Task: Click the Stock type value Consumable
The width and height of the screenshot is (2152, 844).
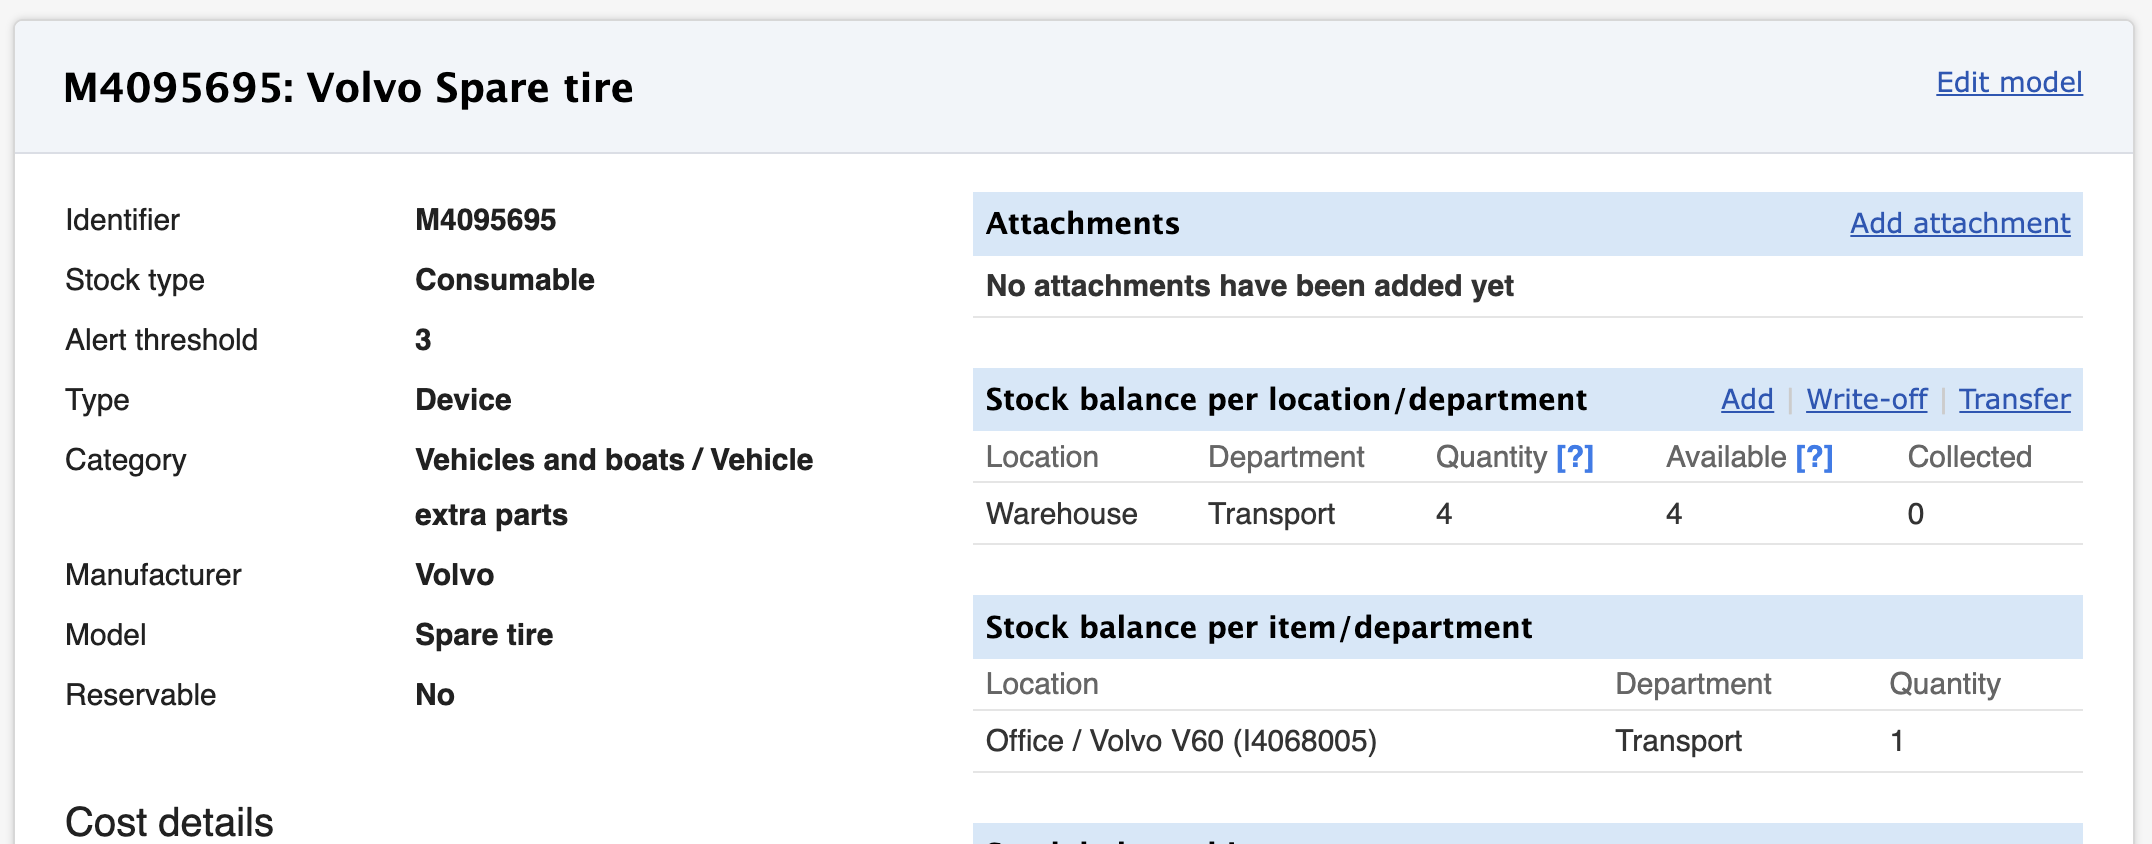Action: pyautogui.click(x=504, y=280)
